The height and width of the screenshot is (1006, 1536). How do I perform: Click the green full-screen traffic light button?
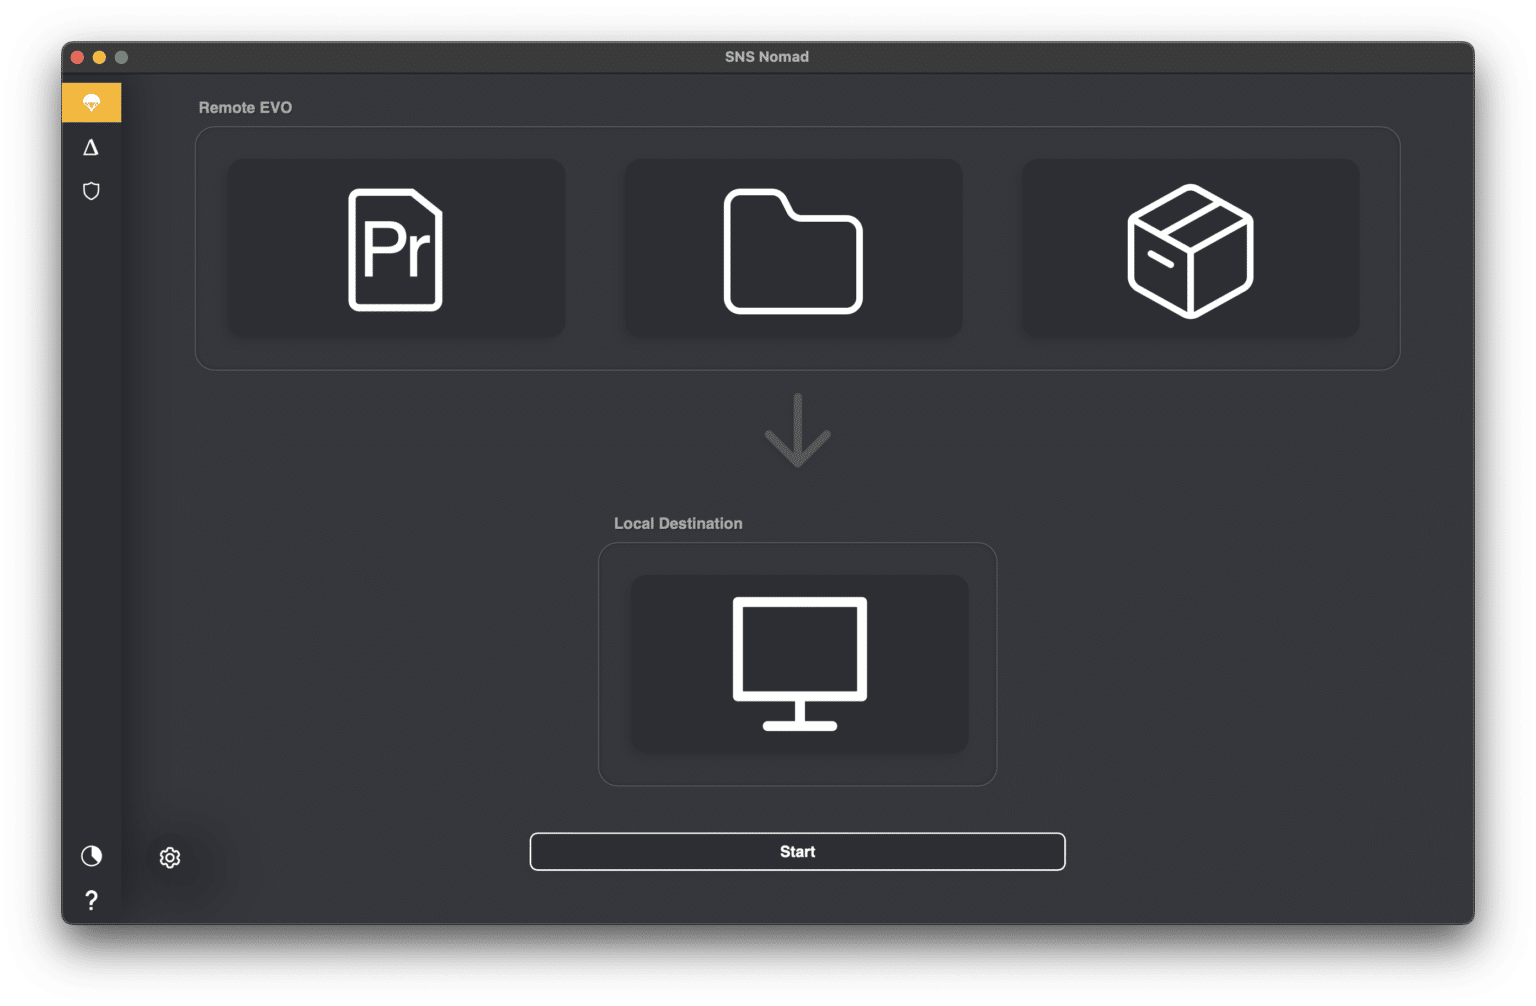point(121,57)
